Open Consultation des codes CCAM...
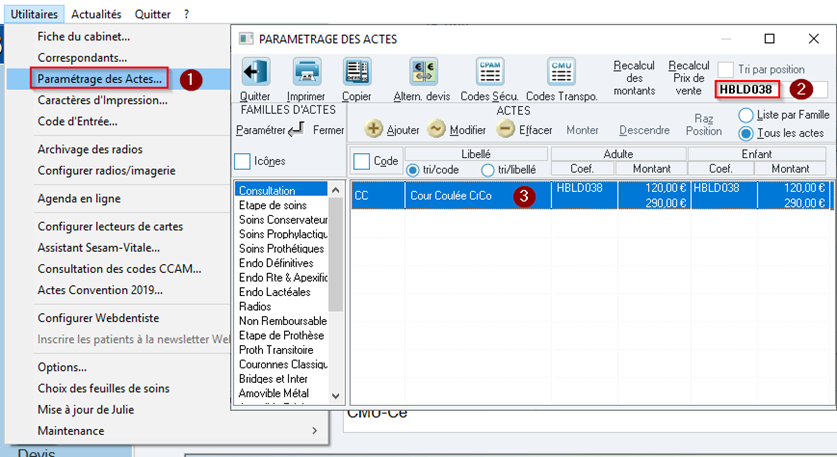The image size is (837, 457). coord(119,269)
